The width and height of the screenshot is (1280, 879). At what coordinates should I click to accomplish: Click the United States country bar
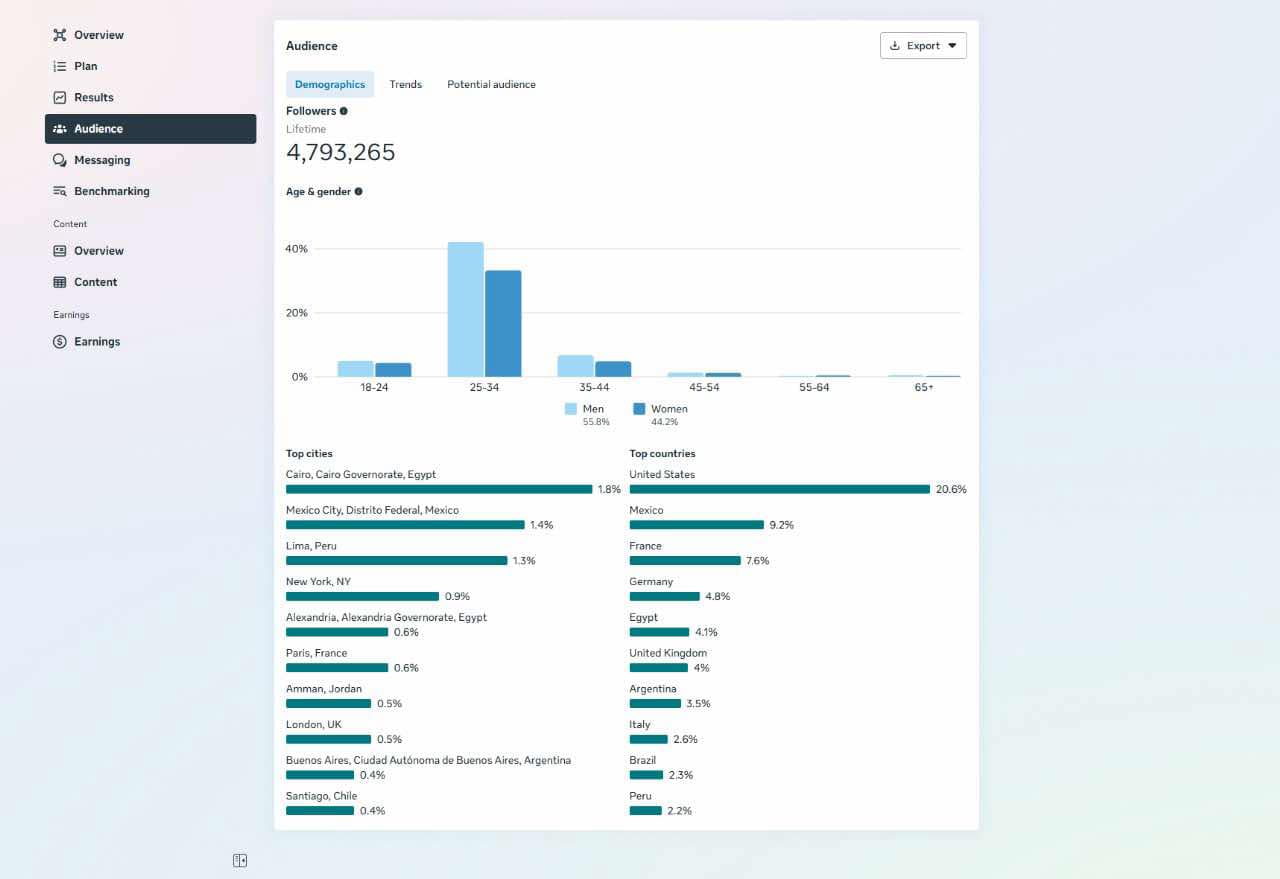point(780,489)
